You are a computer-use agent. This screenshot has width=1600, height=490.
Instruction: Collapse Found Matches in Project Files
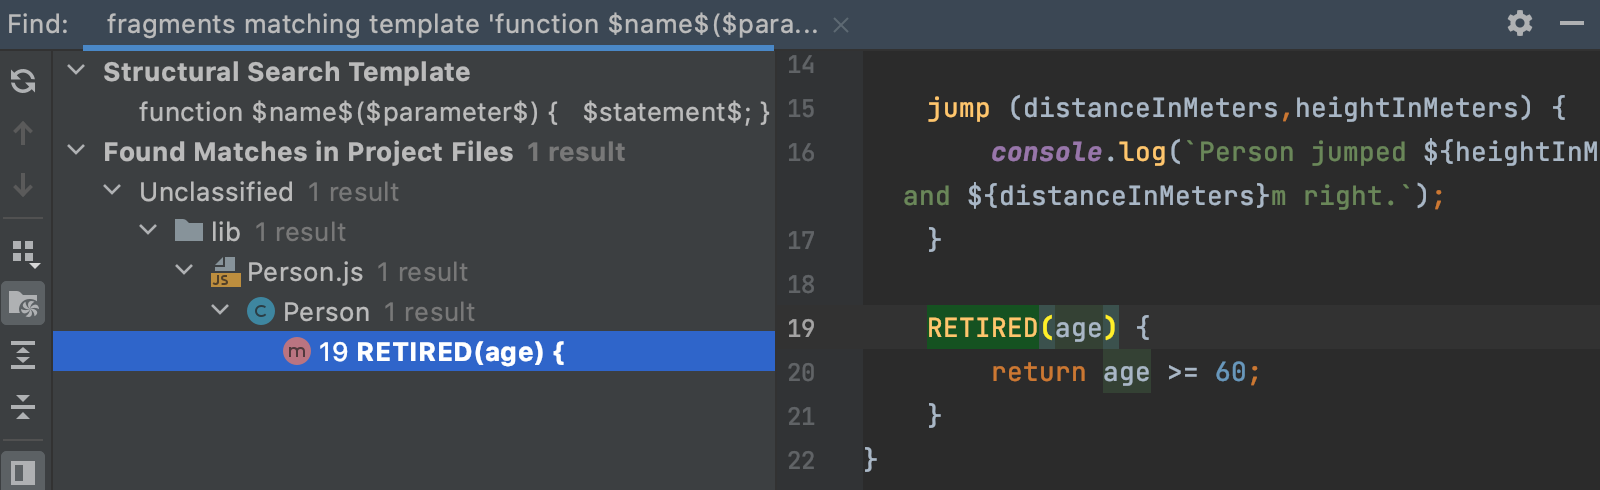coord(76,151)
